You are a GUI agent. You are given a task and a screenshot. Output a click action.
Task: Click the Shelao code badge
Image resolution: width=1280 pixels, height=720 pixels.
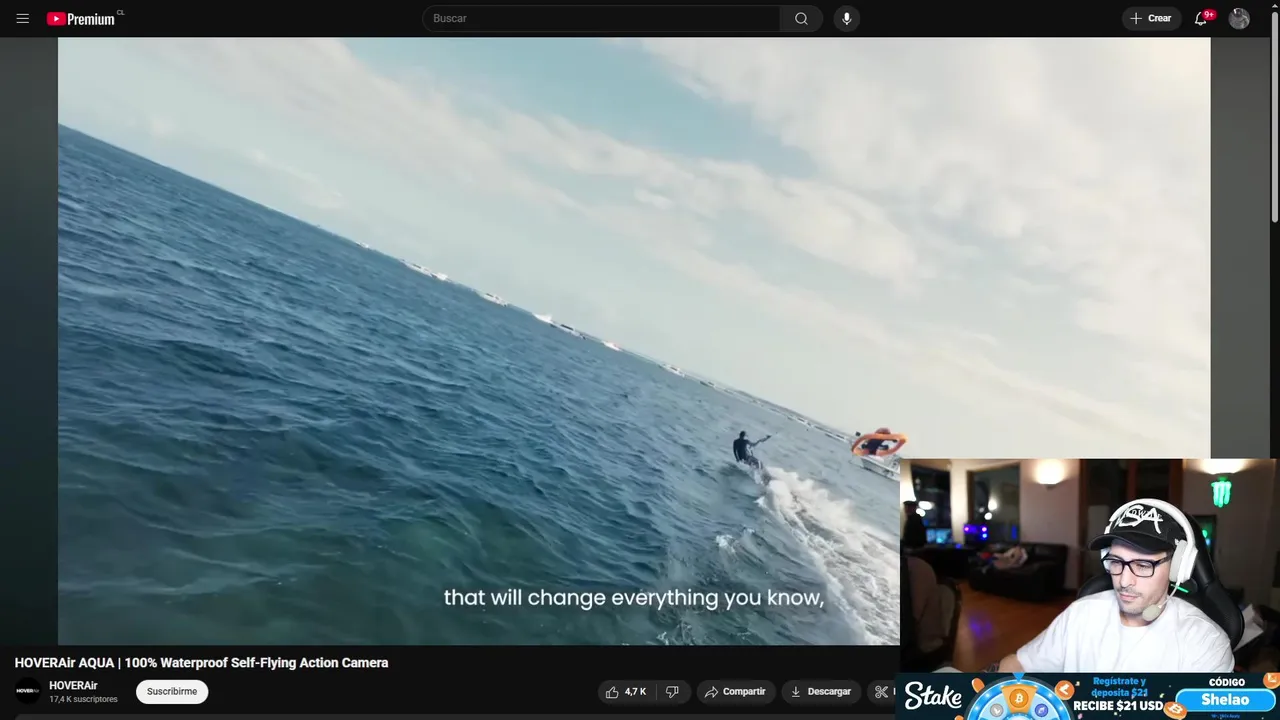point(1225,700)
